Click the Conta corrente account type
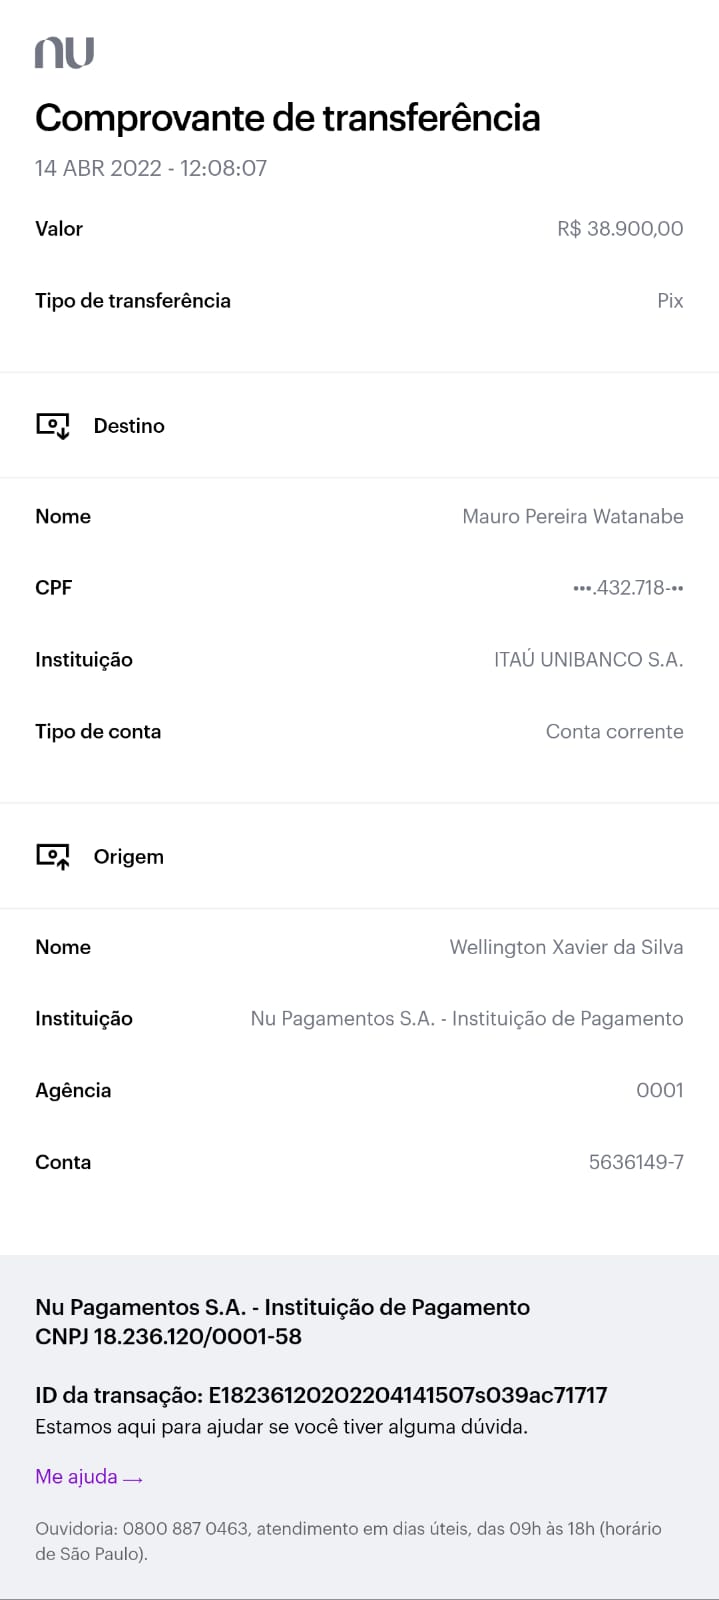This screenshot has width=719, height=1600. pos(614,732)
